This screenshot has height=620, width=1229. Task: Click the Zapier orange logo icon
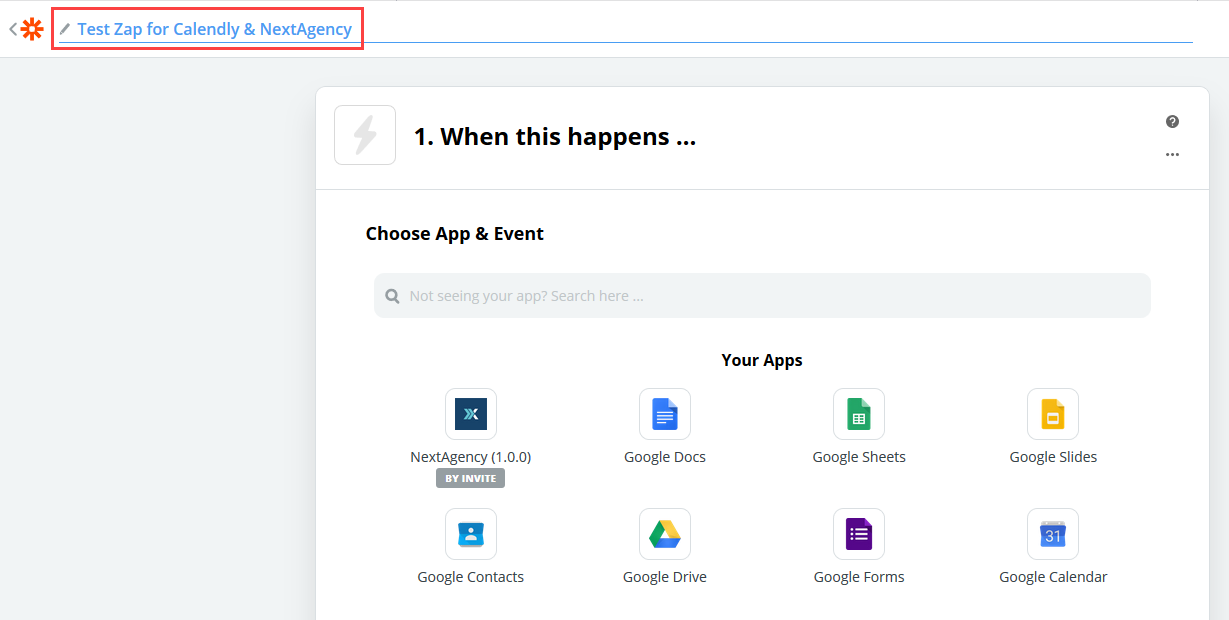pos(33,29)
